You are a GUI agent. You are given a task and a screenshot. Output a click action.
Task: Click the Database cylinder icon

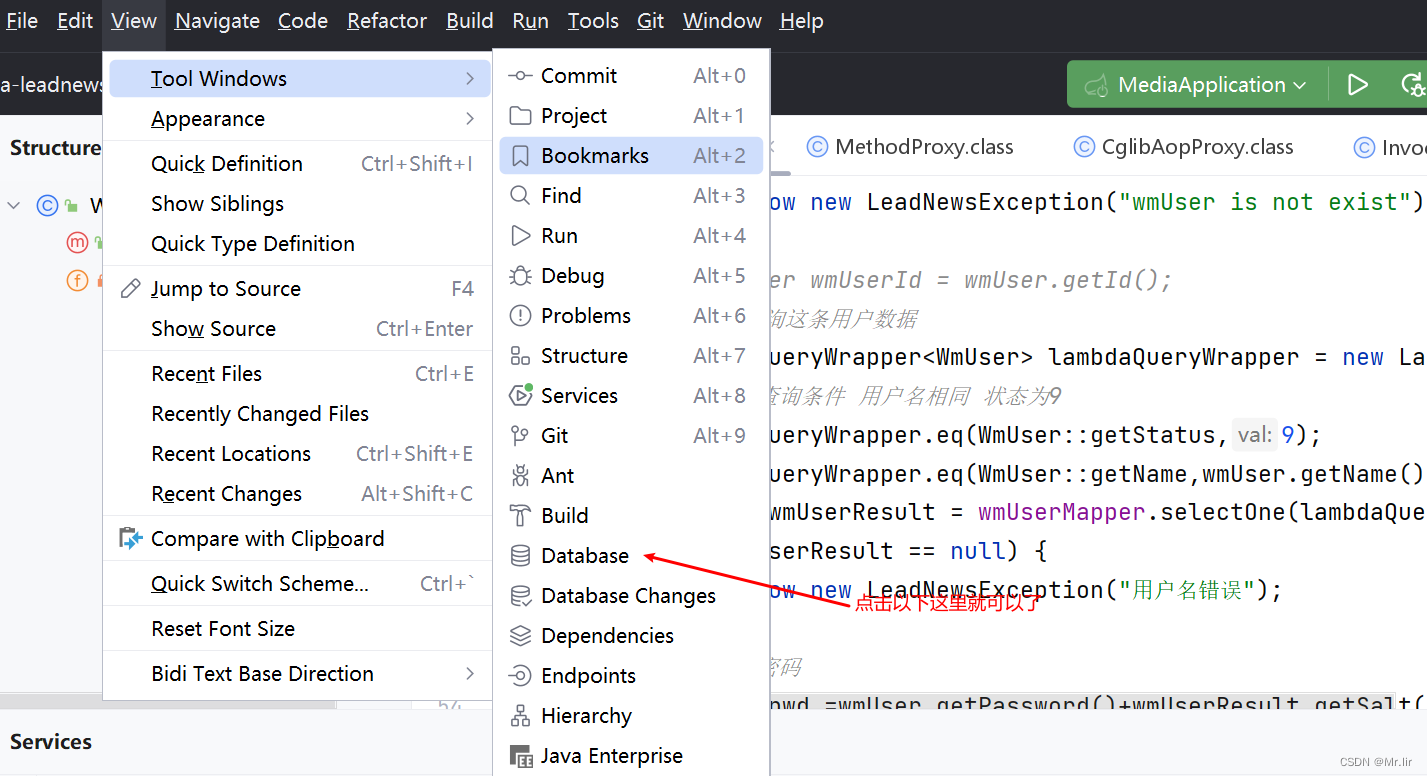(x=520, y=556)
